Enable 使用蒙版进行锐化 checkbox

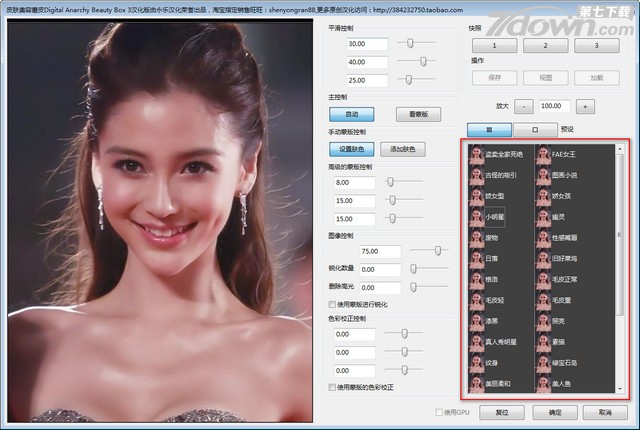(333, 304)
